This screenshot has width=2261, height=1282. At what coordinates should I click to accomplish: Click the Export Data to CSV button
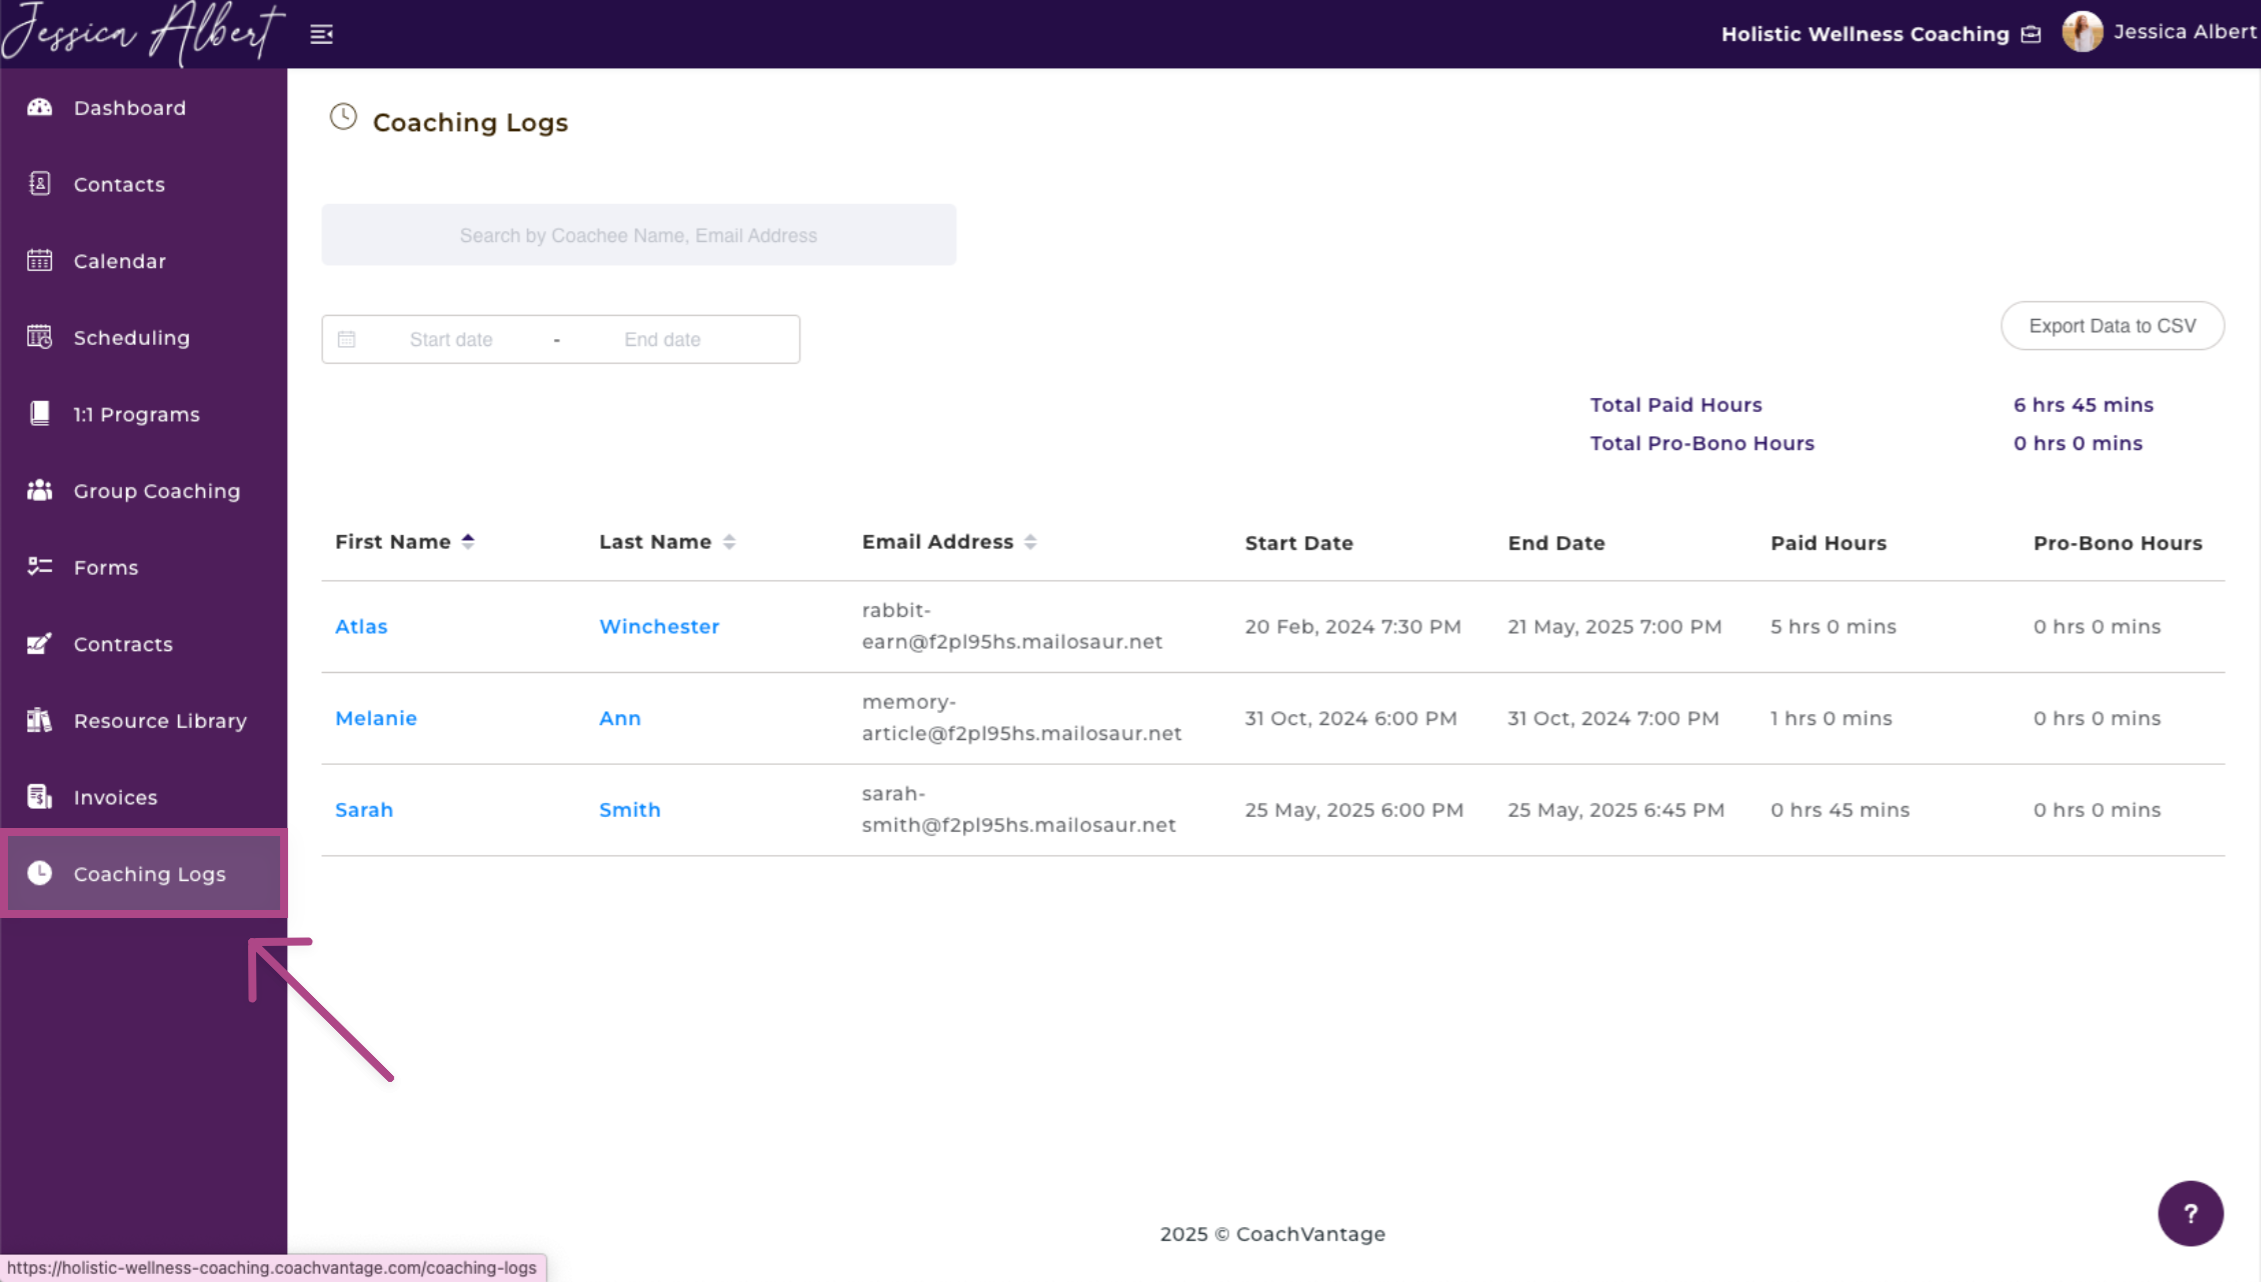pyautogui.click(x=2112, y=326)
